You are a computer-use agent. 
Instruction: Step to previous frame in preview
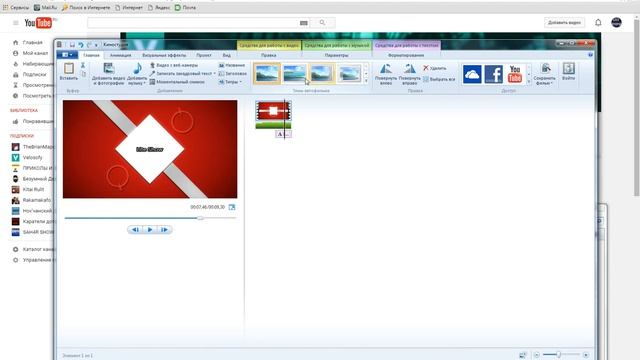pyautogui.click(x=135, y=230)
